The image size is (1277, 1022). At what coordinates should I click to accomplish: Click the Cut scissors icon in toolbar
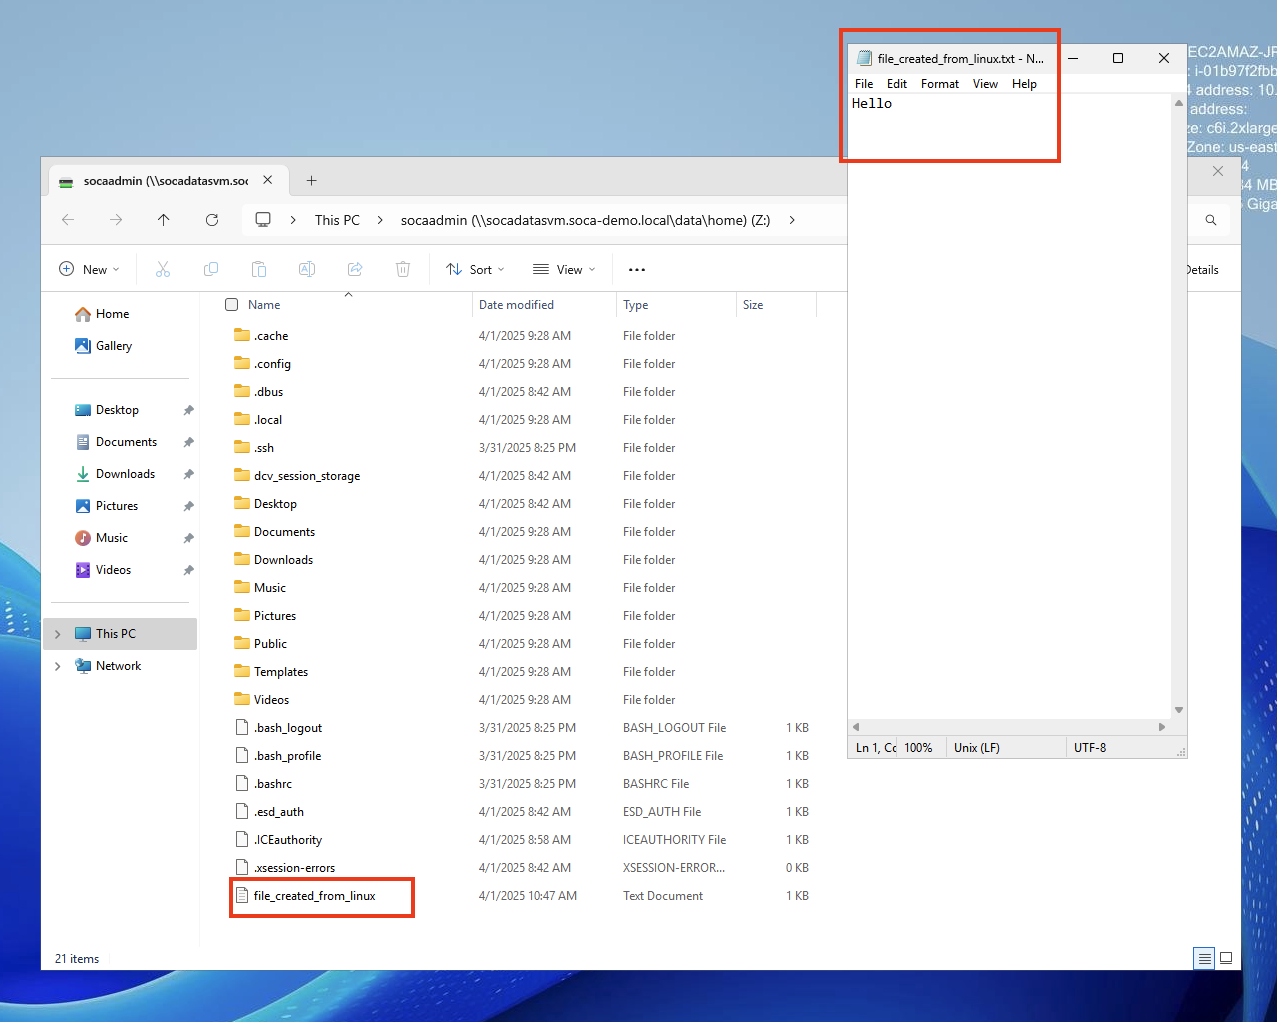tap(163, 269)
